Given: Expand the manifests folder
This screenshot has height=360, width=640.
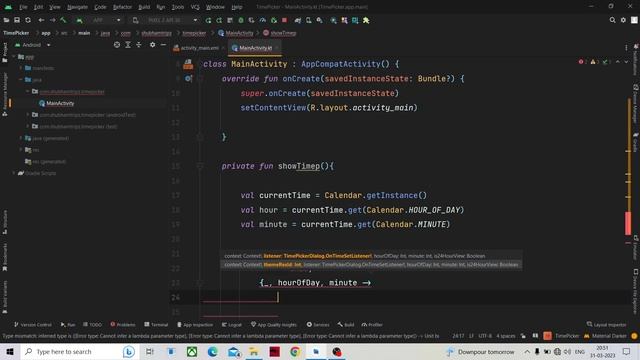Looking at the screenshot, I should (21, 68).
